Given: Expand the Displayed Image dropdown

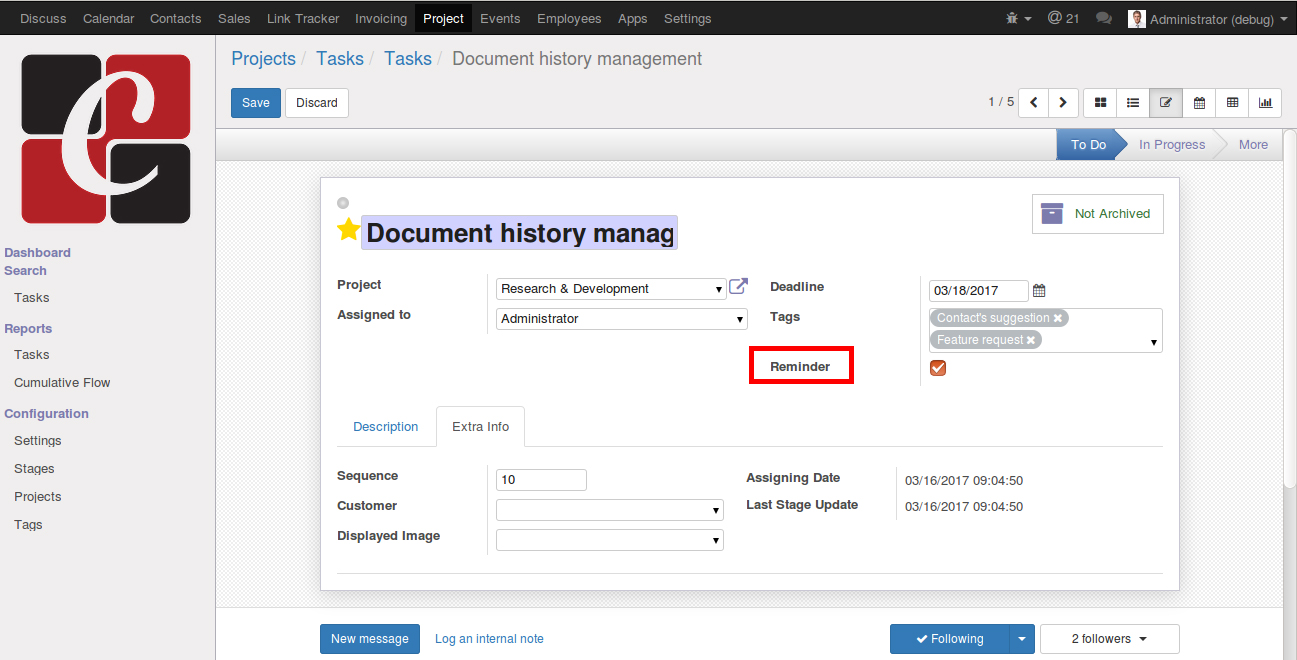Looking at the screenshot, I should (x=610, y=540).
